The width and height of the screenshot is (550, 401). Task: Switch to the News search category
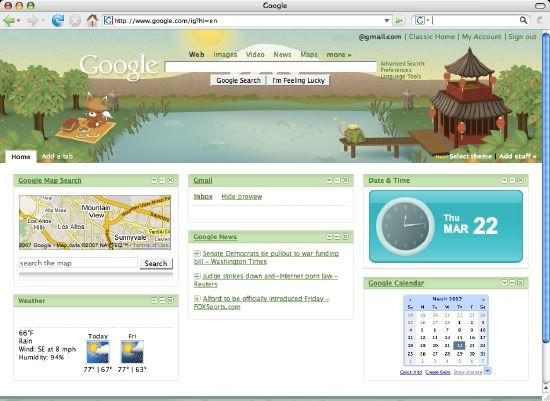point(282,55)
